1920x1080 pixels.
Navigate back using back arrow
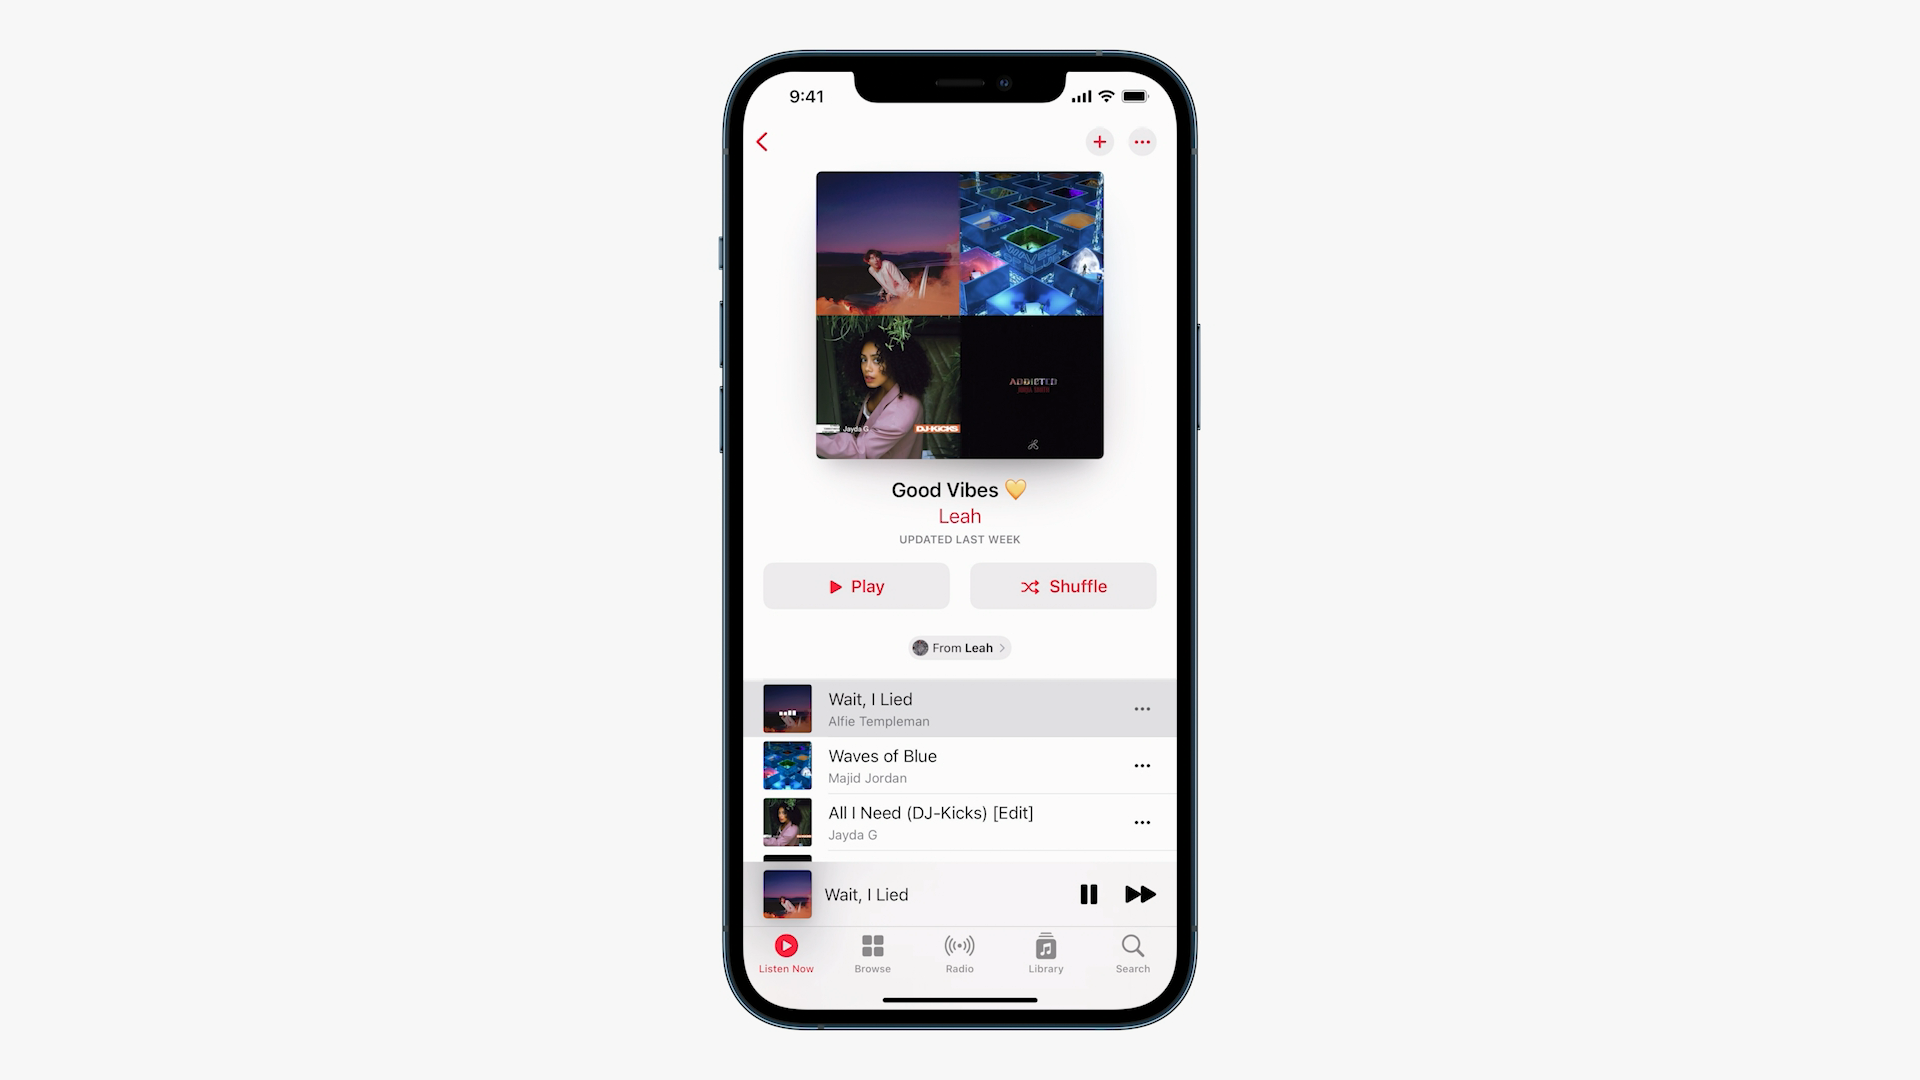[x=764, y=140]
